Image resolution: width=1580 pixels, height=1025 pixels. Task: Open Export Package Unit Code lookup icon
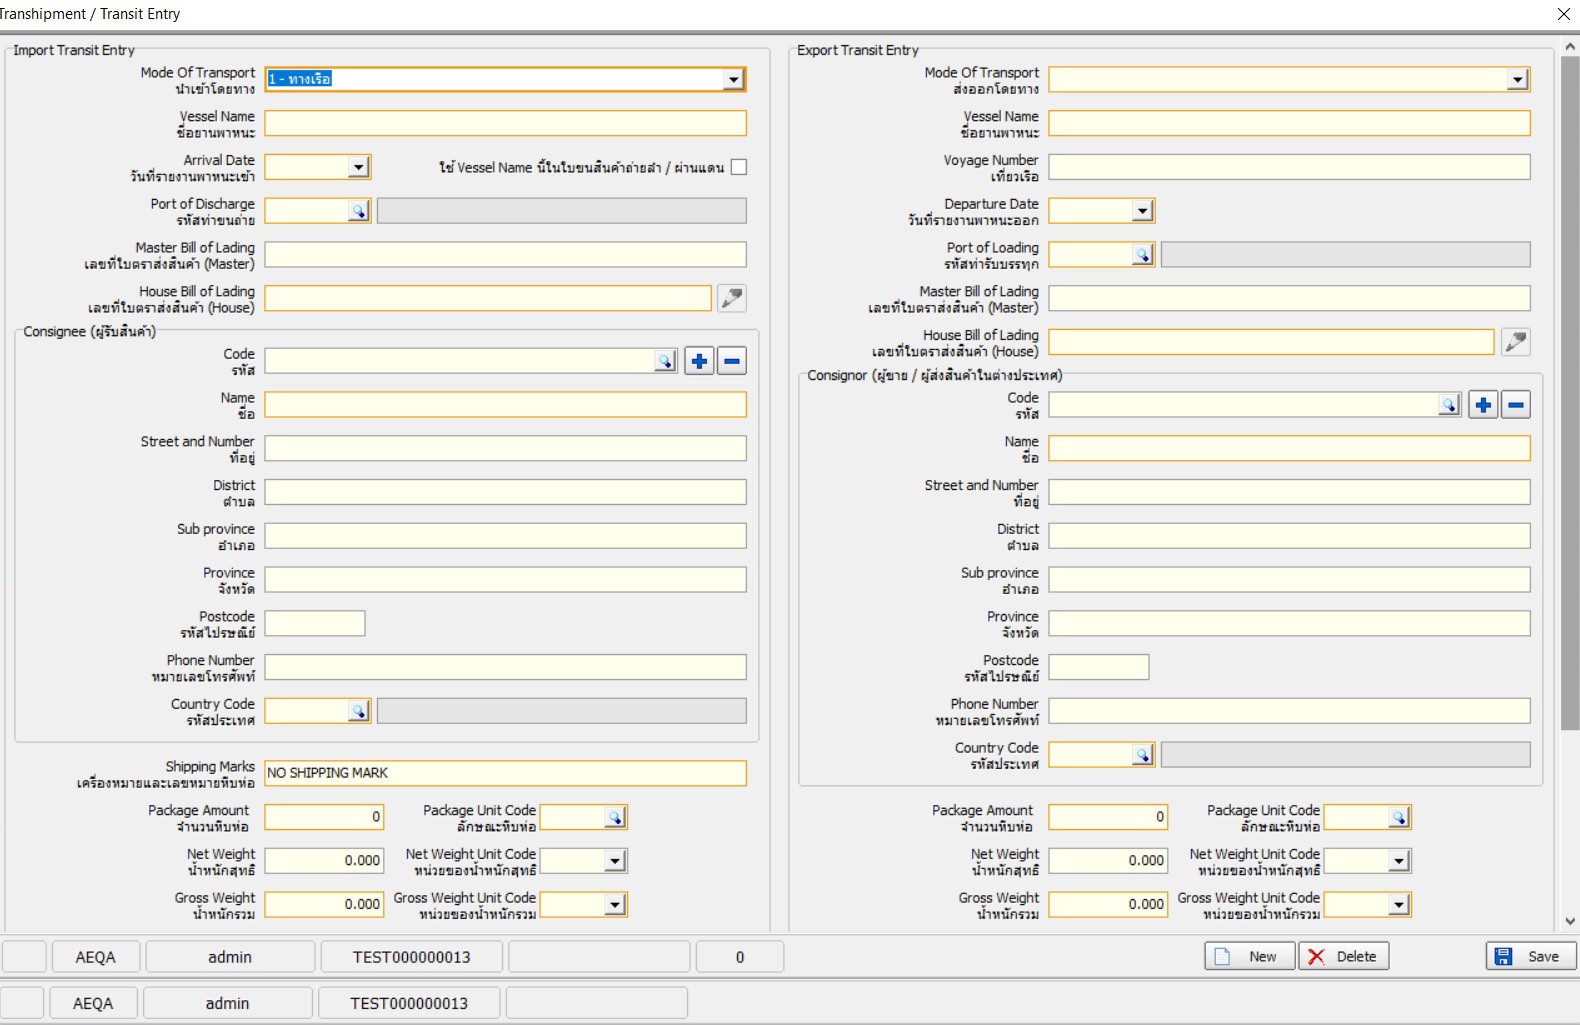[x=1399, y=818]
